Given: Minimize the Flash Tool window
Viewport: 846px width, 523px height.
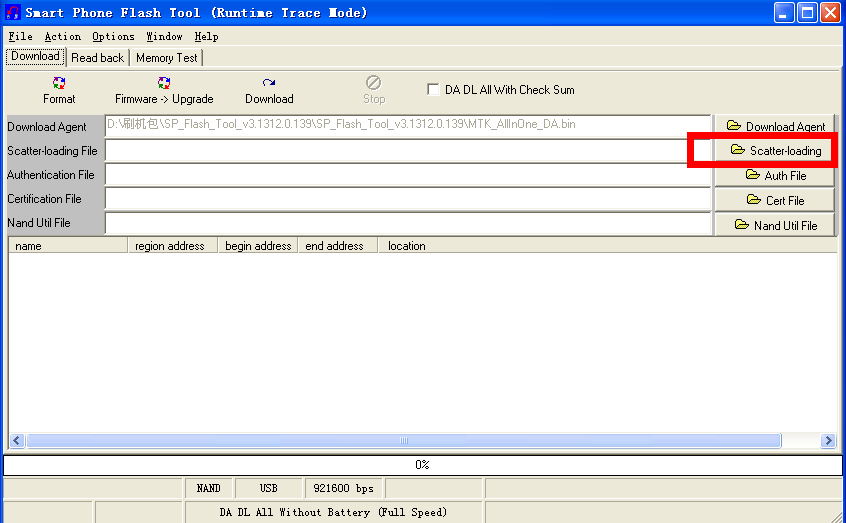Looking at the screenshot, I should [783, 12].
